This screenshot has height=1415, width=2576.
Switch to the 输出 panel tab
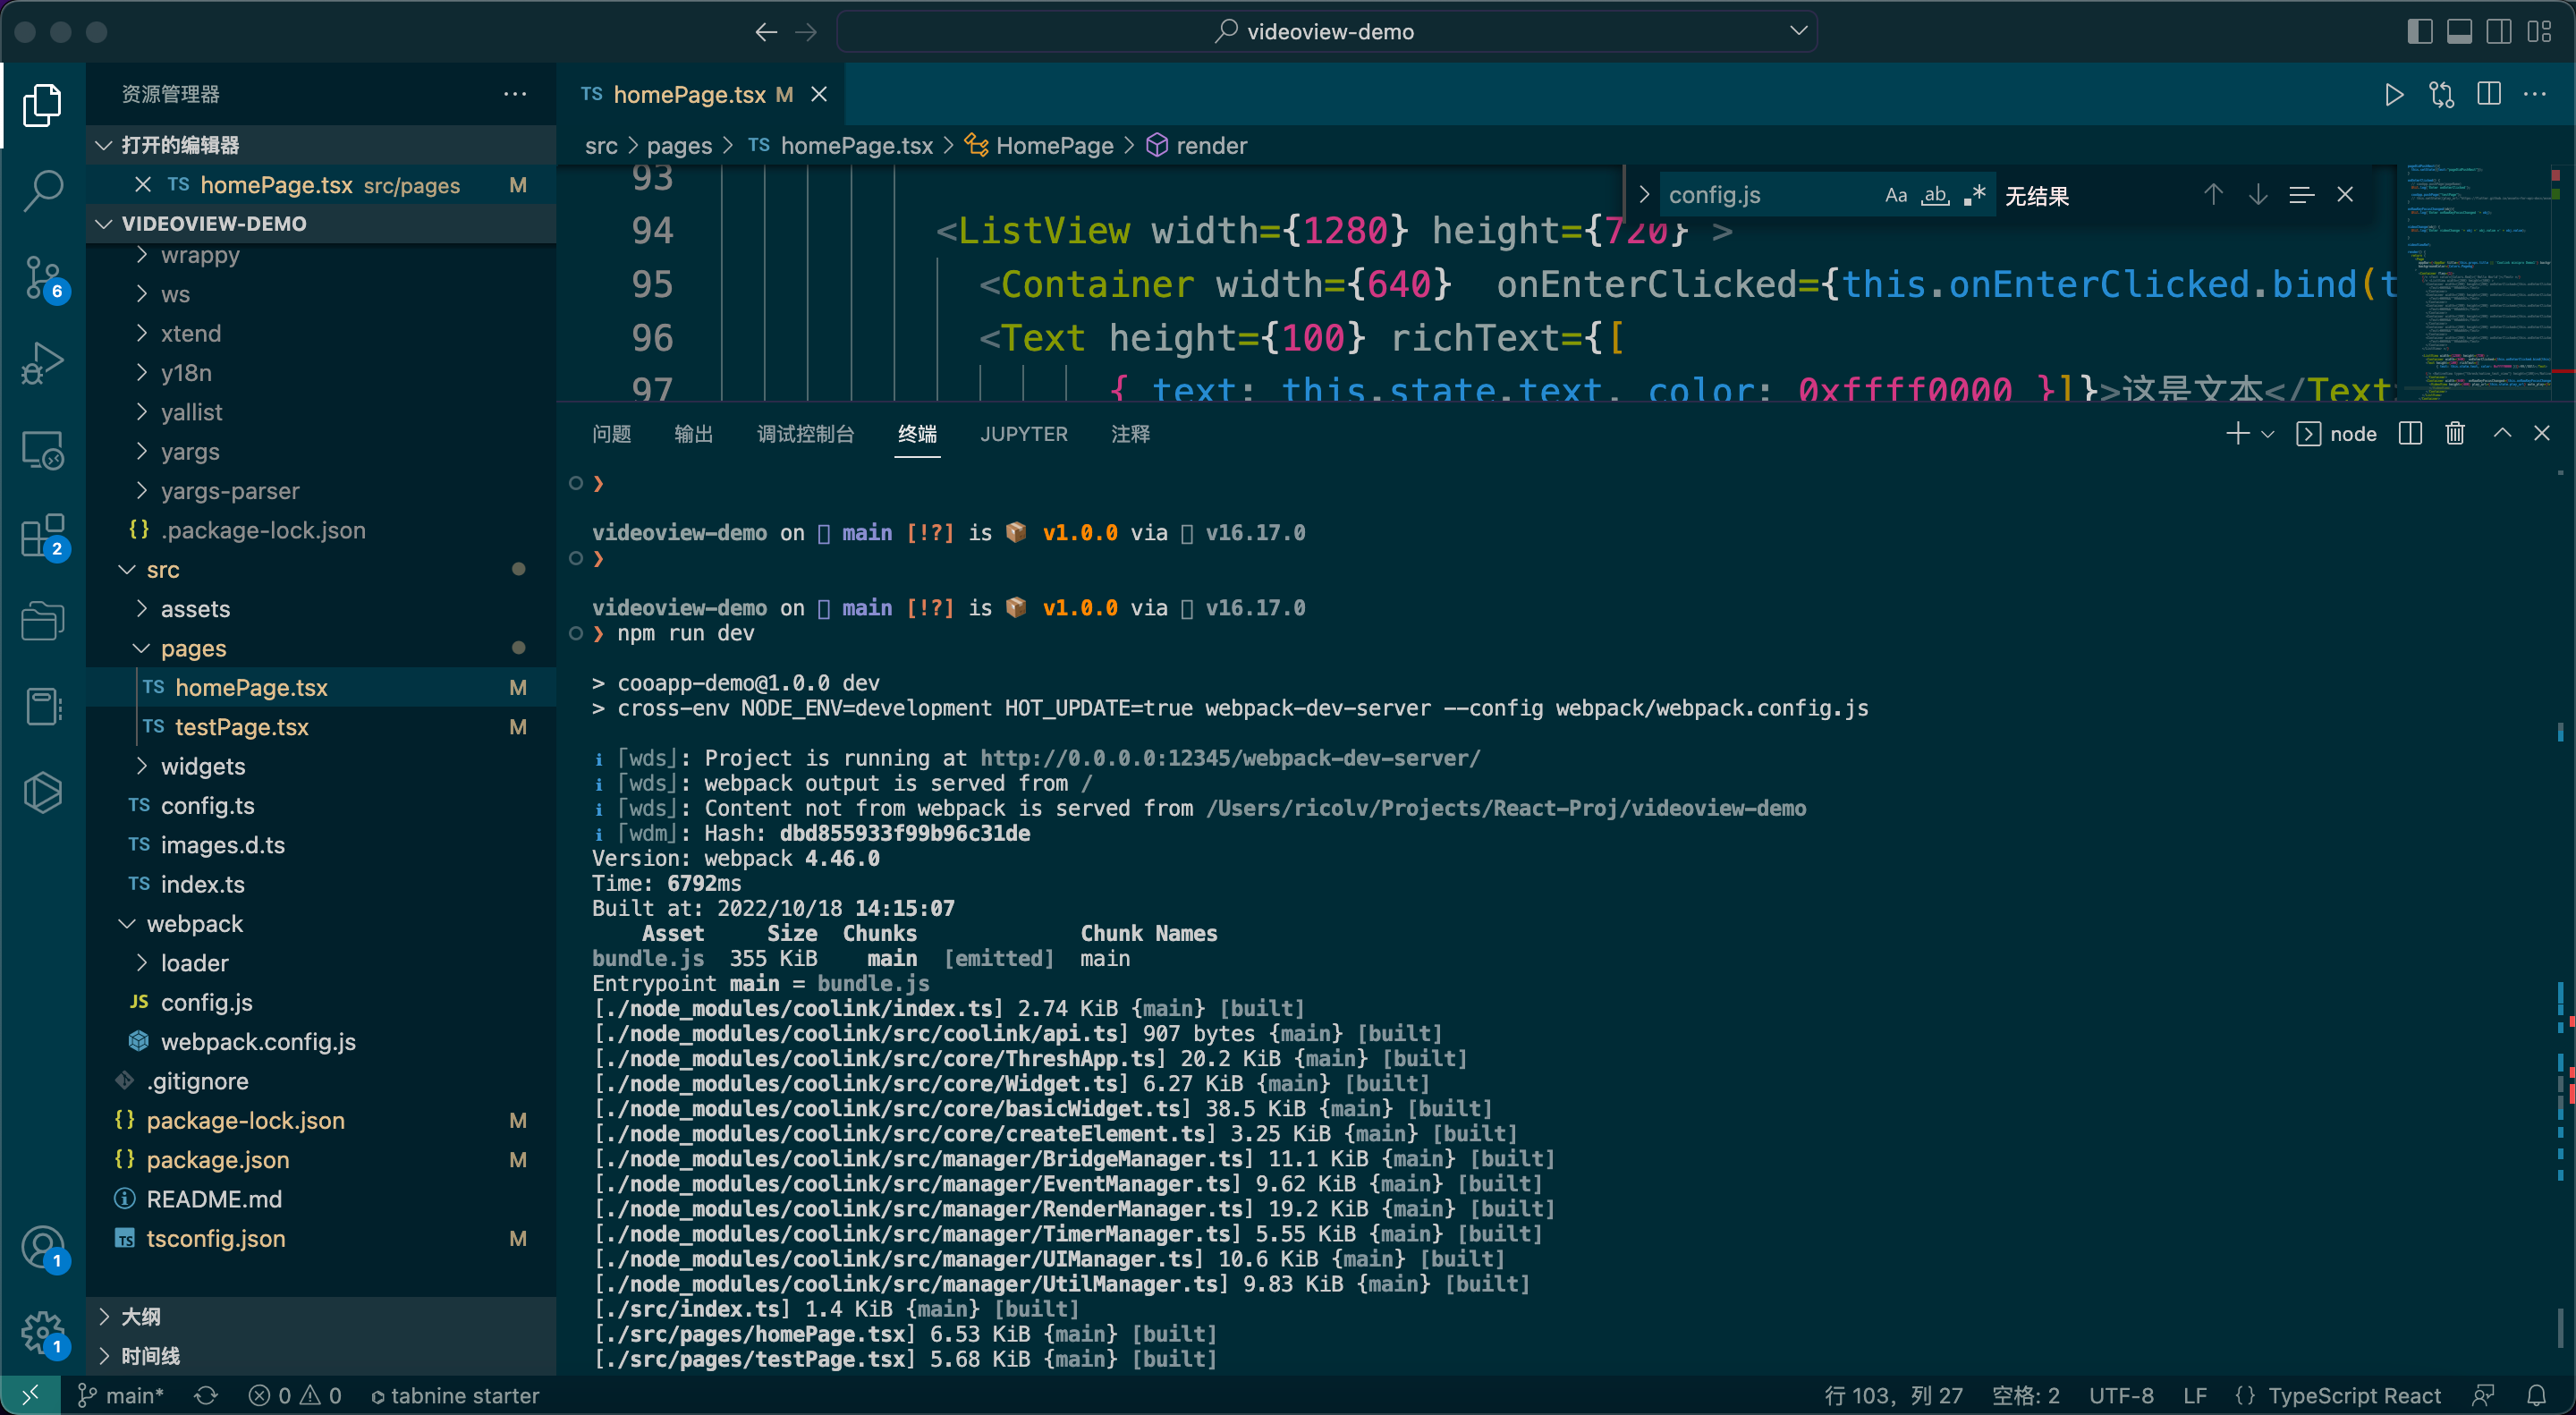point(693,434)
